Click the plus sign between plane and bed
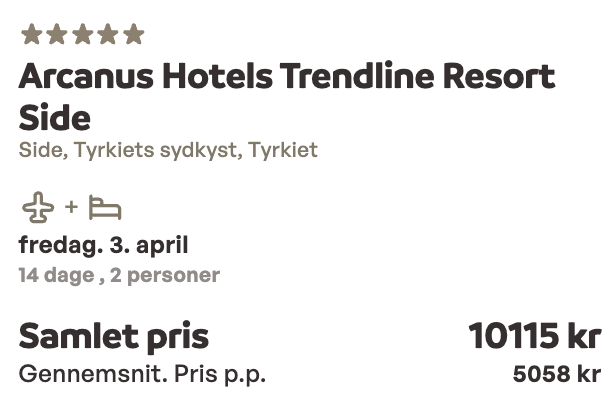Screen dimensions: 616x400 click(71, 208)
